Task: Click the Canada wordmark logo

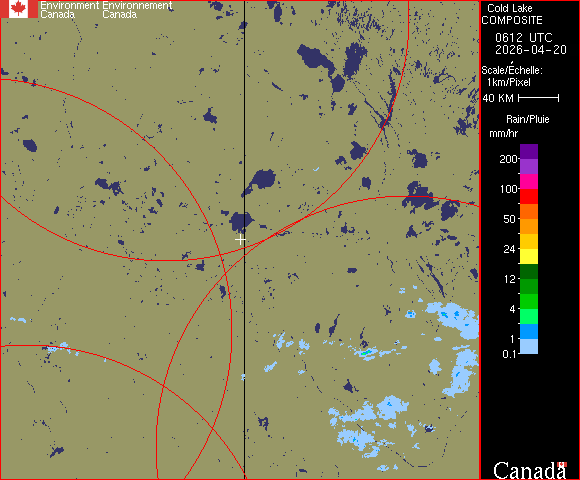Action: 530,470
